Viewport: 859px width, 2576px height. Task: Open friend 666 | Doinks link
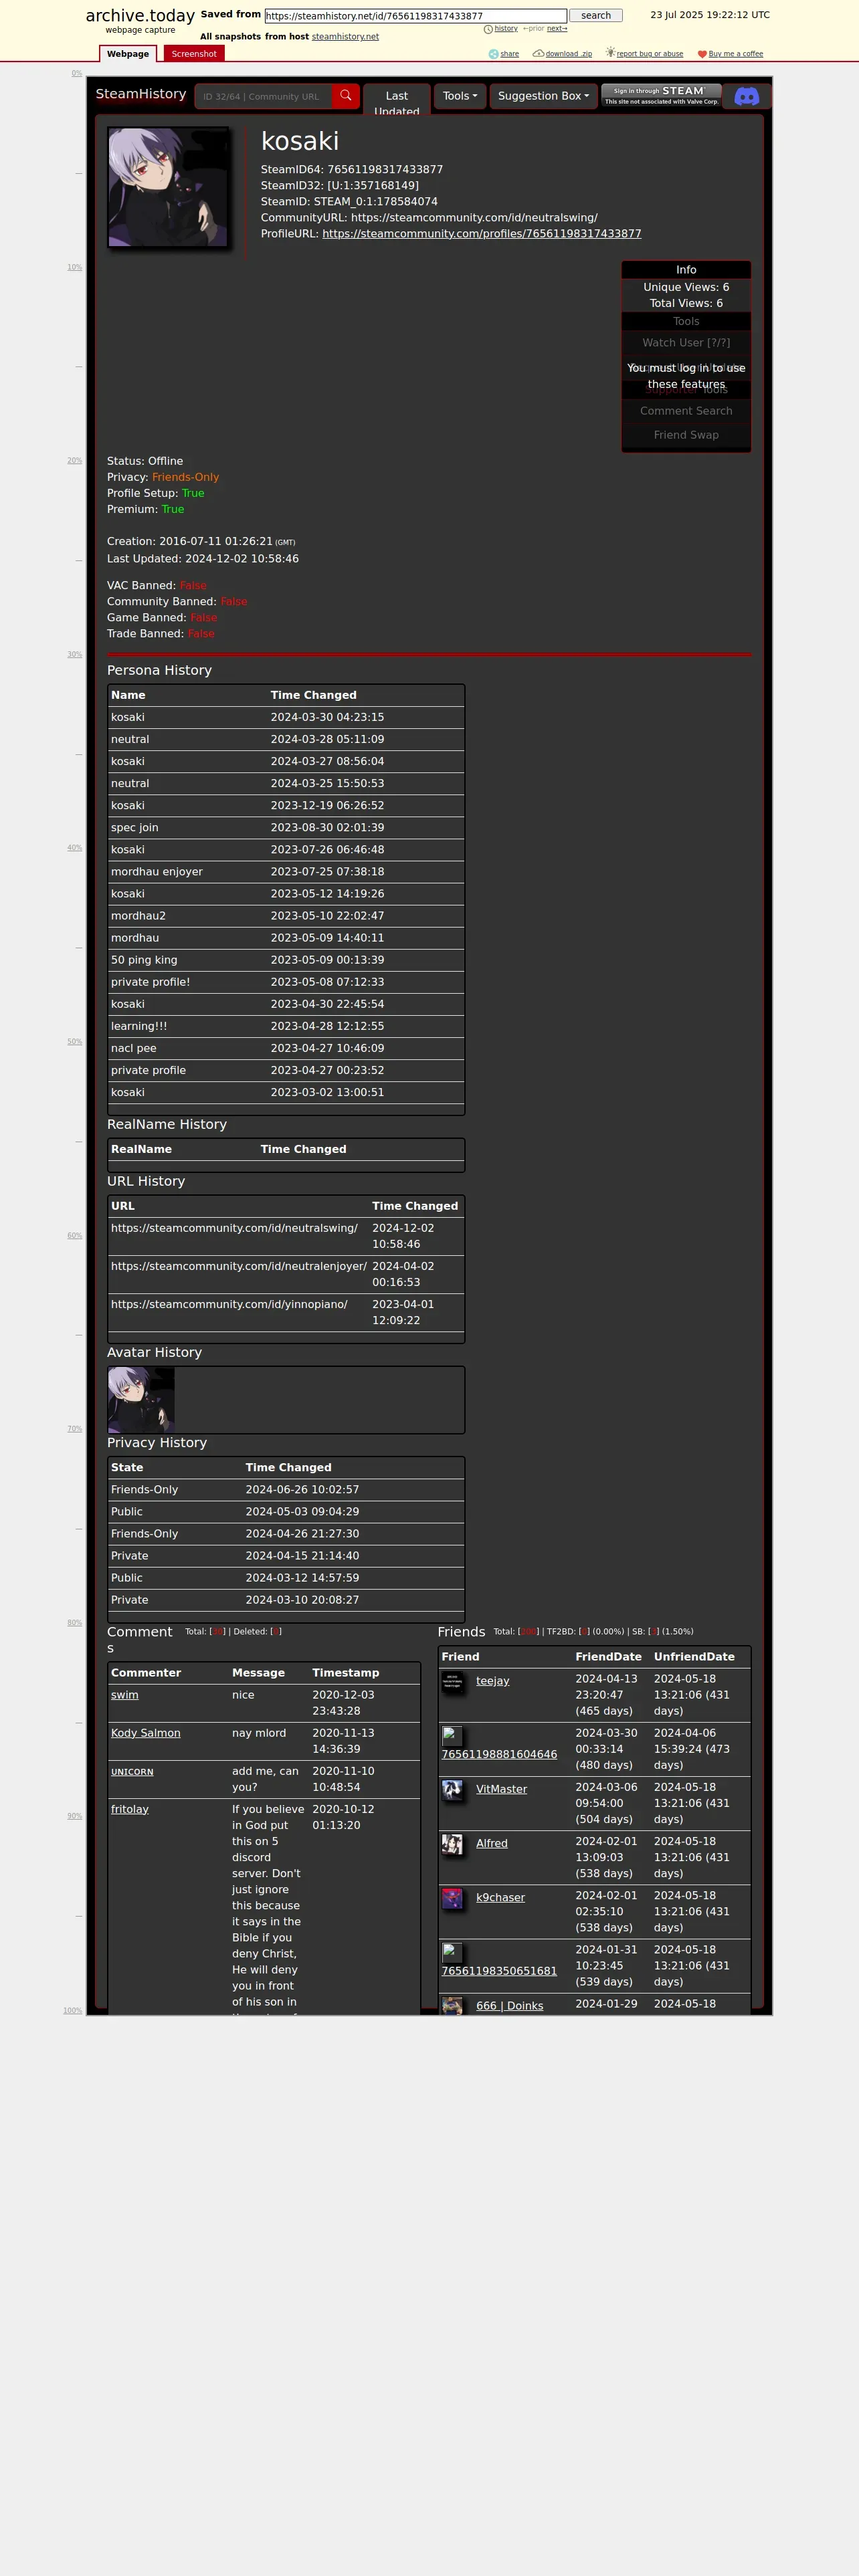pyautogui.click(x=510, y=2006)
